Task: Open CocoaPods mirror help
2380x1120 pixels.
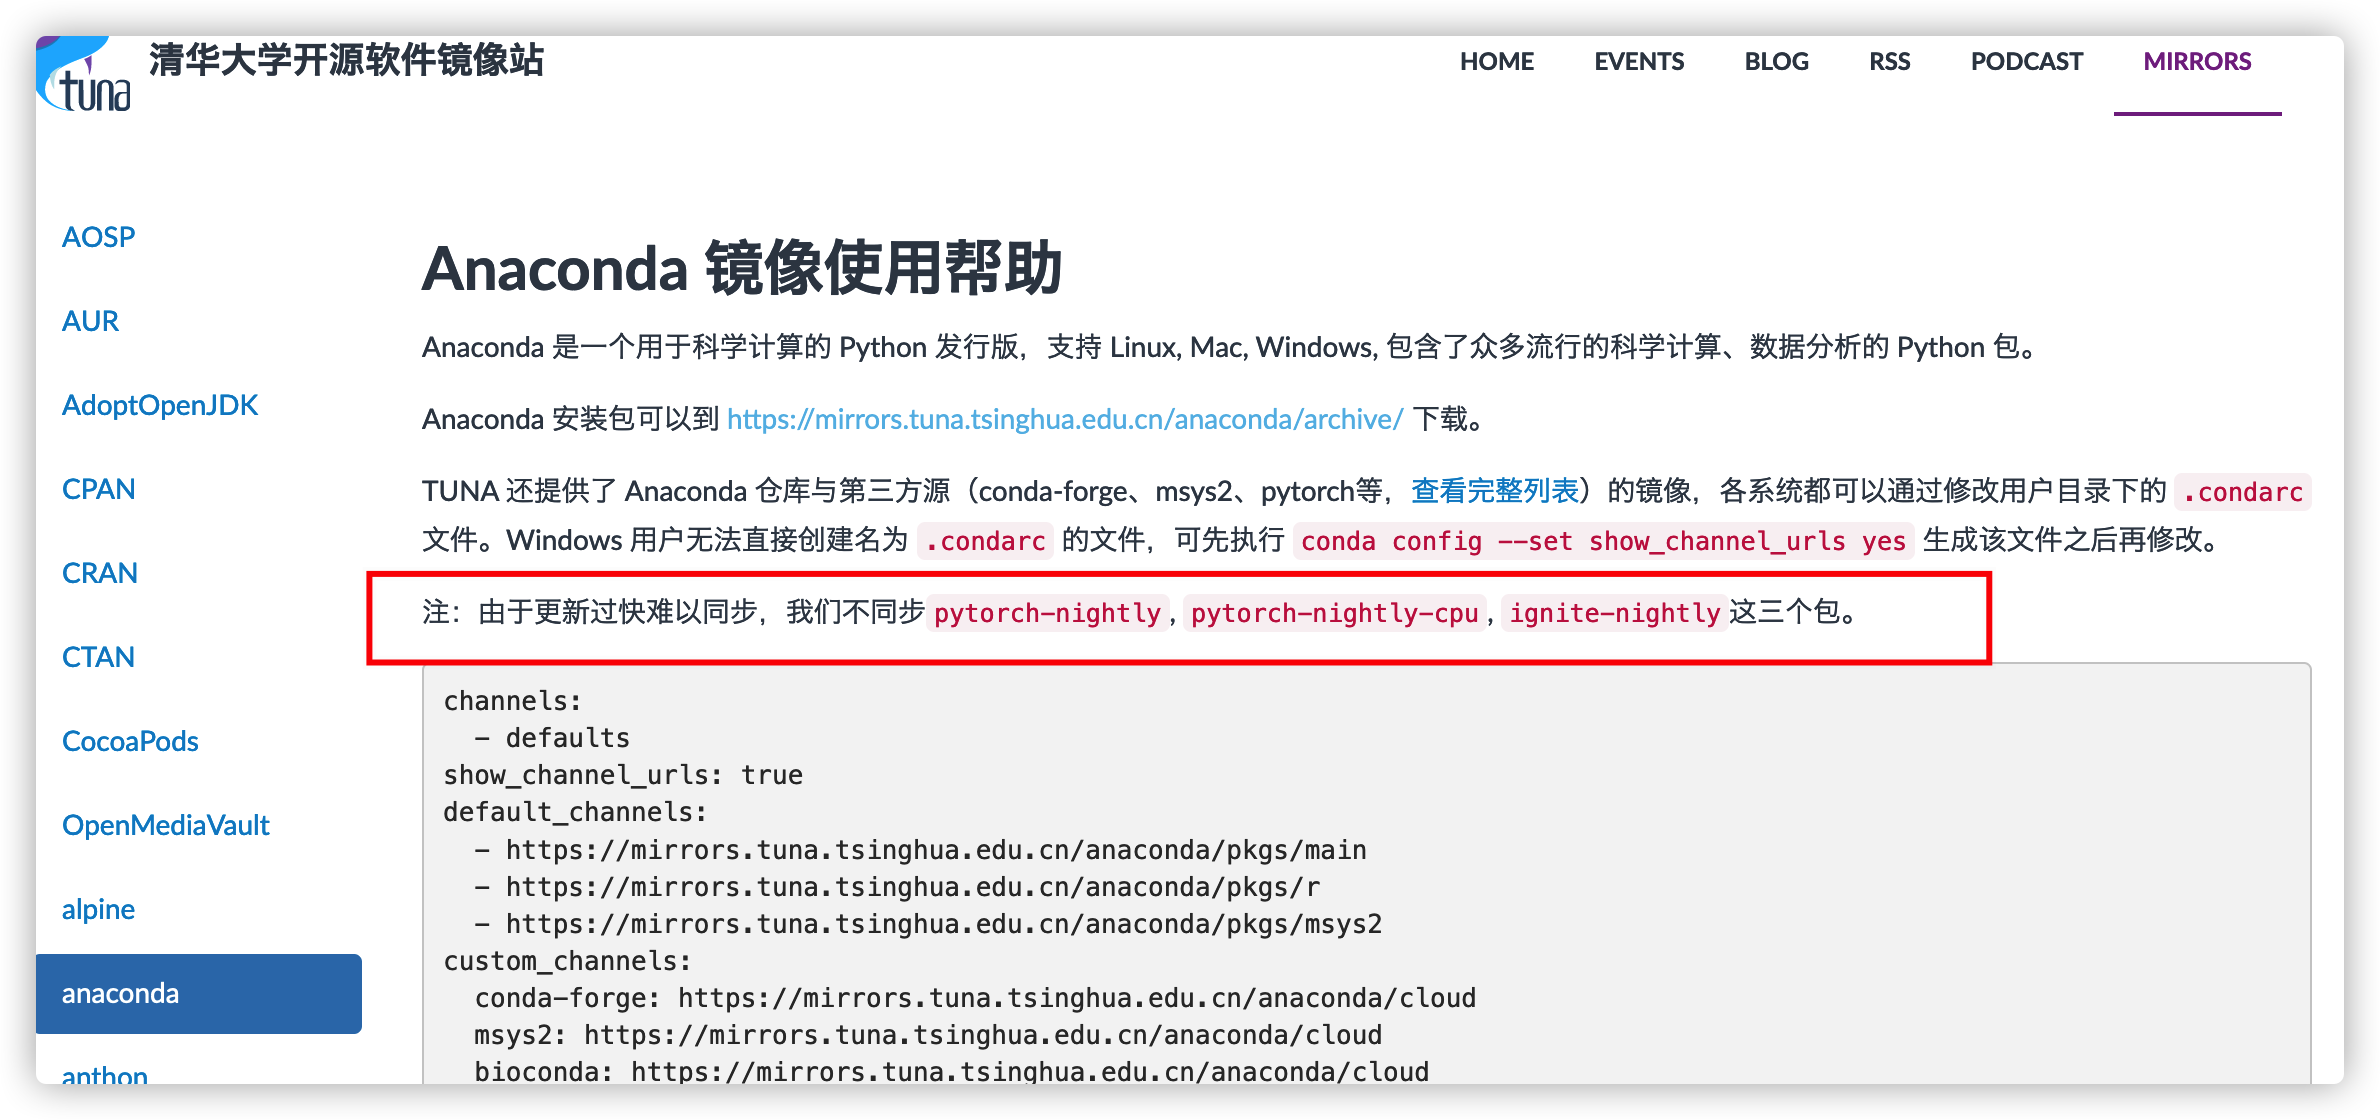Action: (x=130, y=741)
